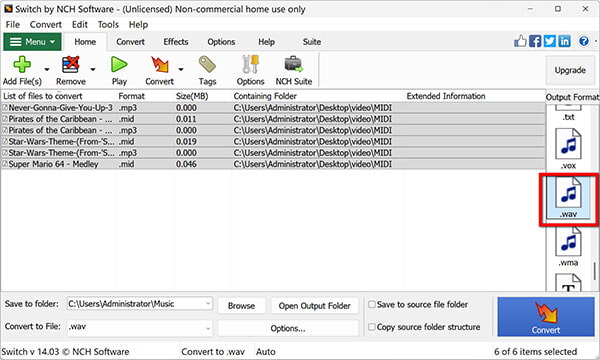
Task: Sort by the Containing Folder column header
Action: click(x=265, y=96)
